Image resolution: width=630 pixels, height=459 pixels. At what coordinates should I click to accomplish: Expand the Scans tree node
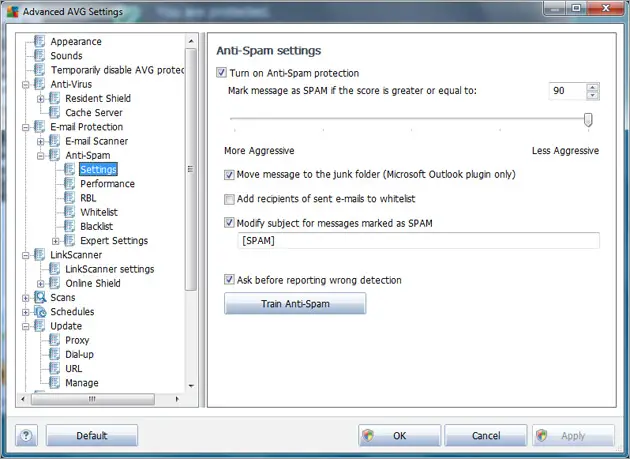tap(26, 298)
